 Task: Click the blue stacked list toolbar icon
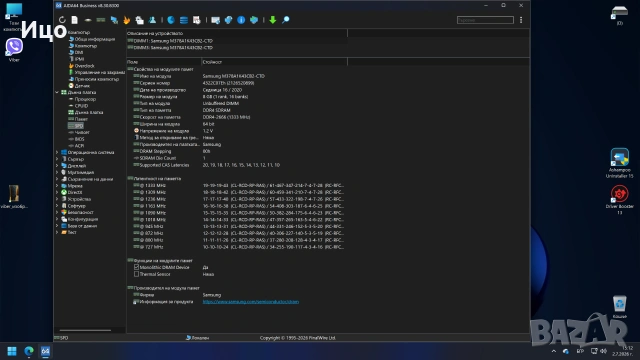click(x=184, y=20)
